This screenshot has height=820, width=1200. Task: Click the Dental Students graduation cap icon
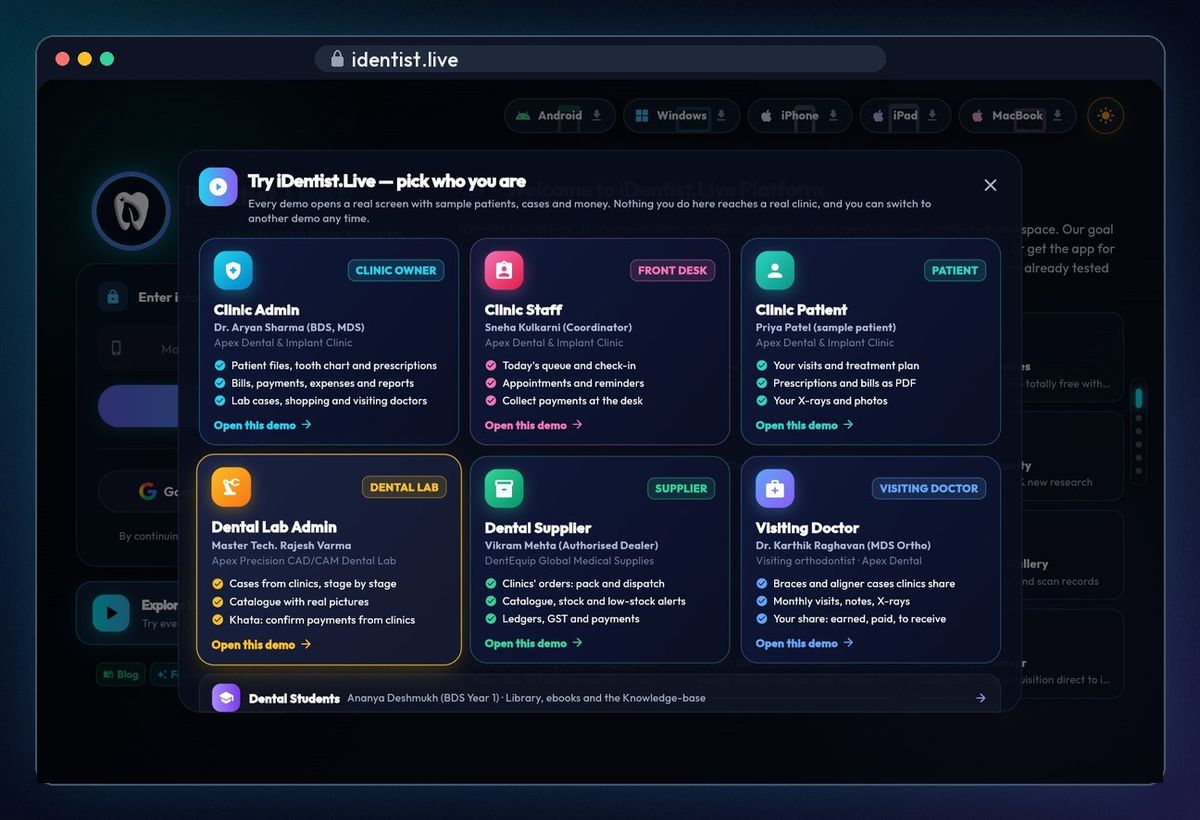click(x=226, y=698)
